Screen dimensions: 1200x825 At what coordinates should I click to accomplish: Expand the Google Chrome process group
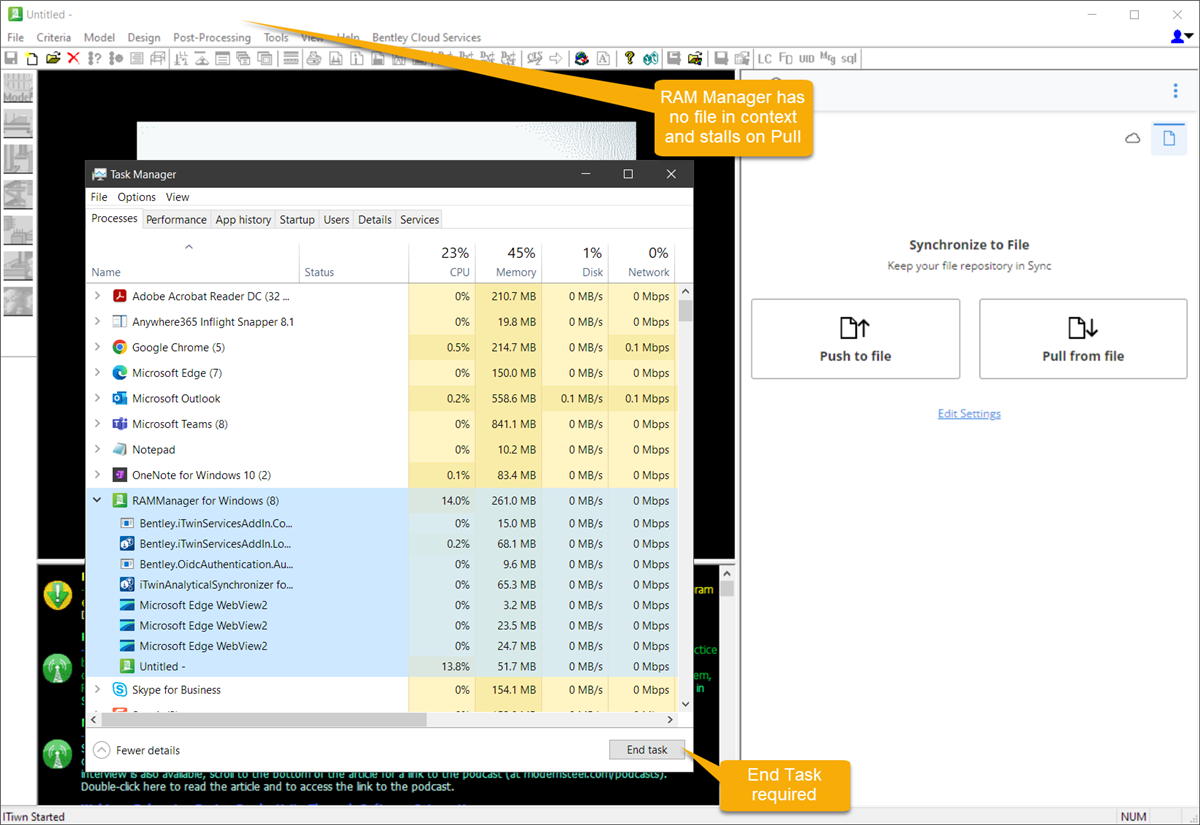point(97,347)
